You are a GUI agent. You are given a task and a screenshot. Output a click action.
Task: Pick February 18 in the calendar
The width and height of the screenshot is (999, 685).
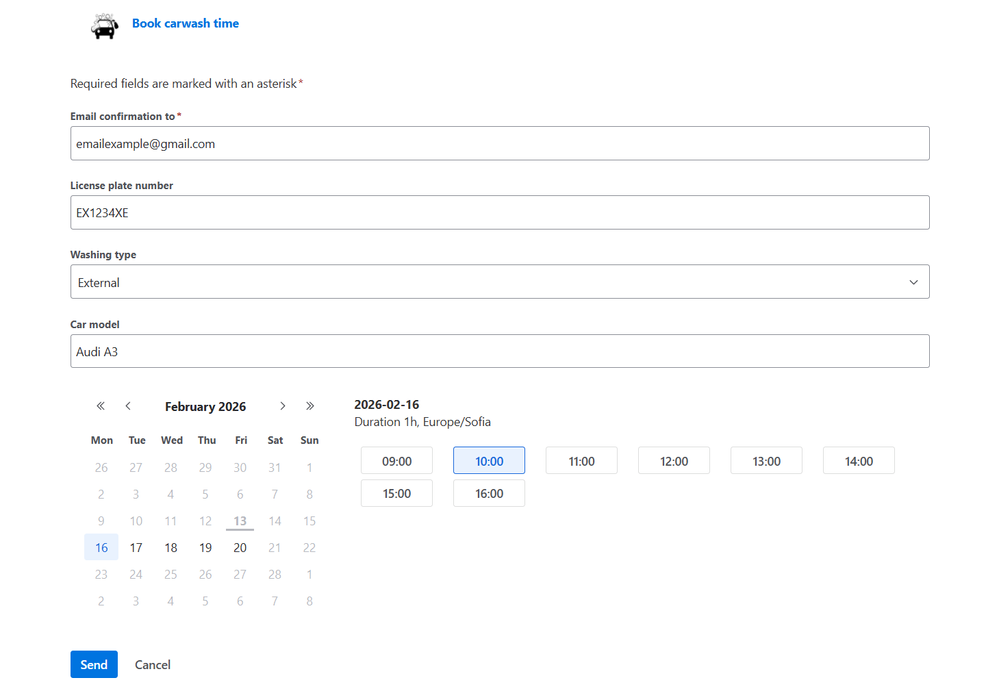[x=171, y=548]
